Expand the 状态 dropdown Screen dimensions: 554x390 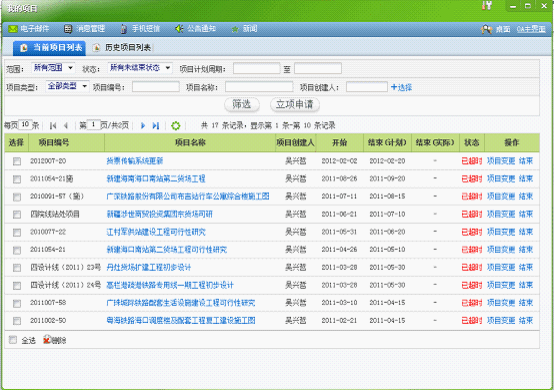pyautogui.click(x=140, y=68)
